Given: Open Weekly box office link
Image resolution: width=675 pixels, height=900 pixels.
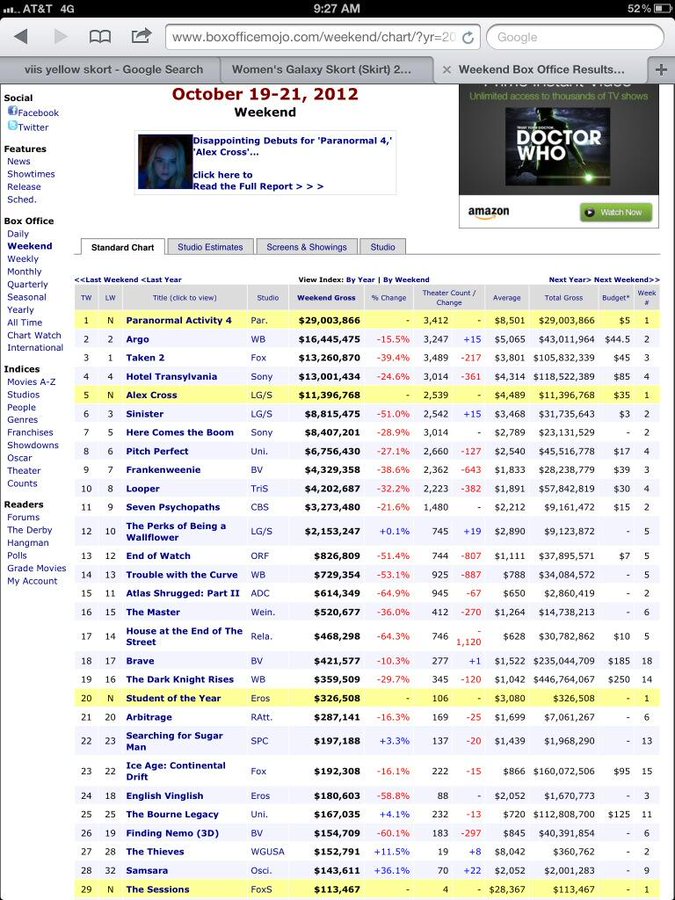Looking at the screenshot, I should [22, 259].
